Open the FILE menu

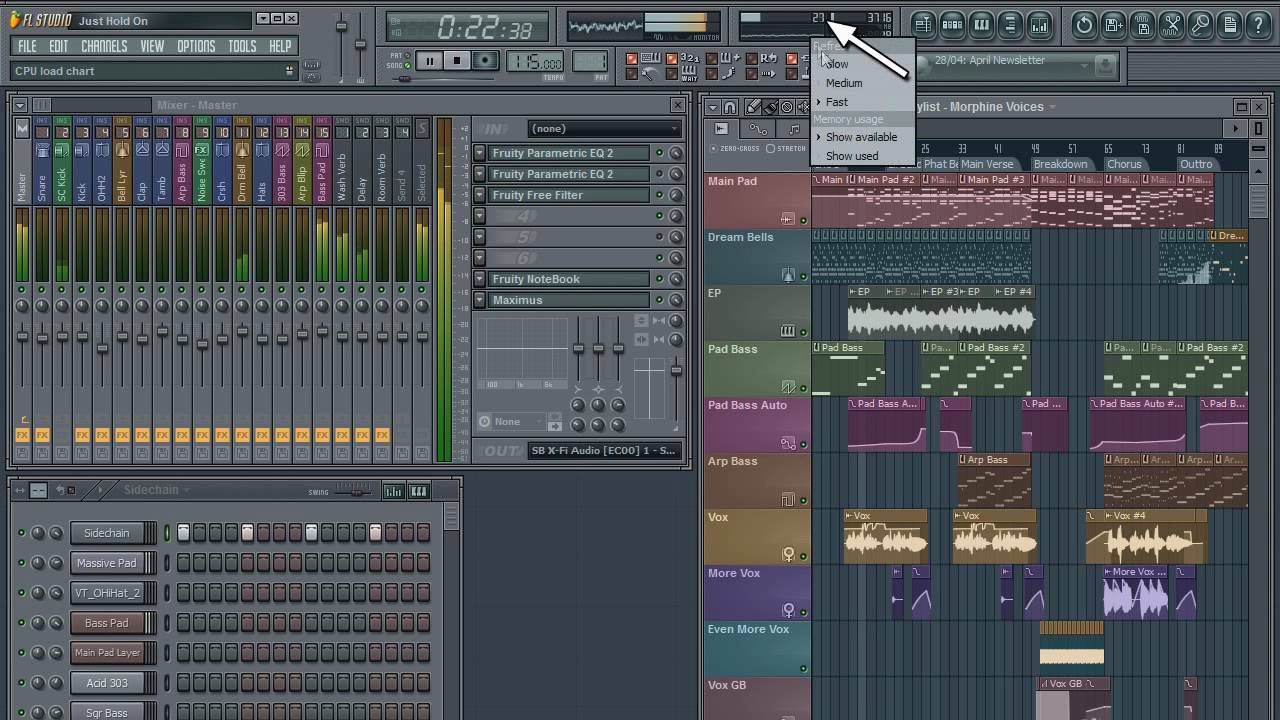tap(27, 46)
